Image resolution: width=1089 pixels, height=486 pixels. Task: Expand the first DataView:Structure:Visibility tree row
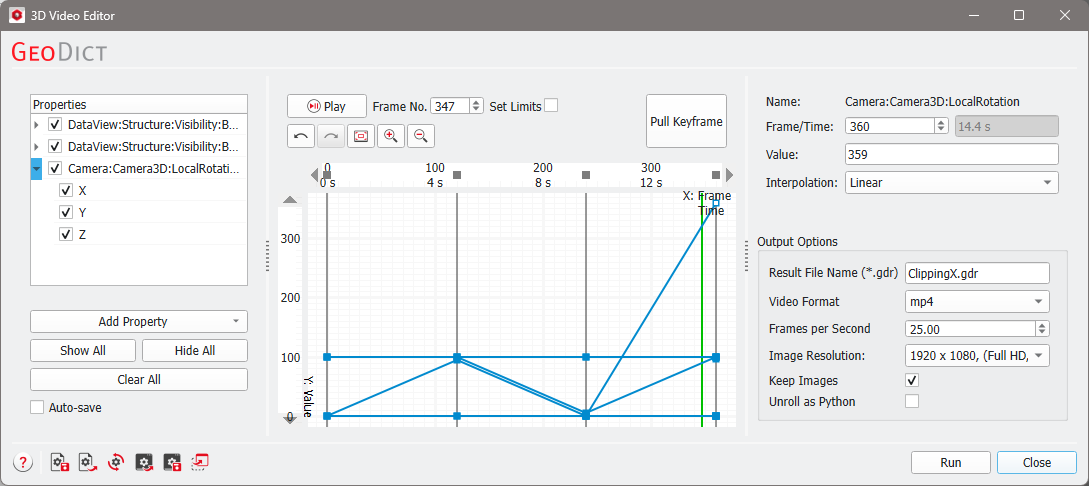pyautogui.click(x=37, y=125)
